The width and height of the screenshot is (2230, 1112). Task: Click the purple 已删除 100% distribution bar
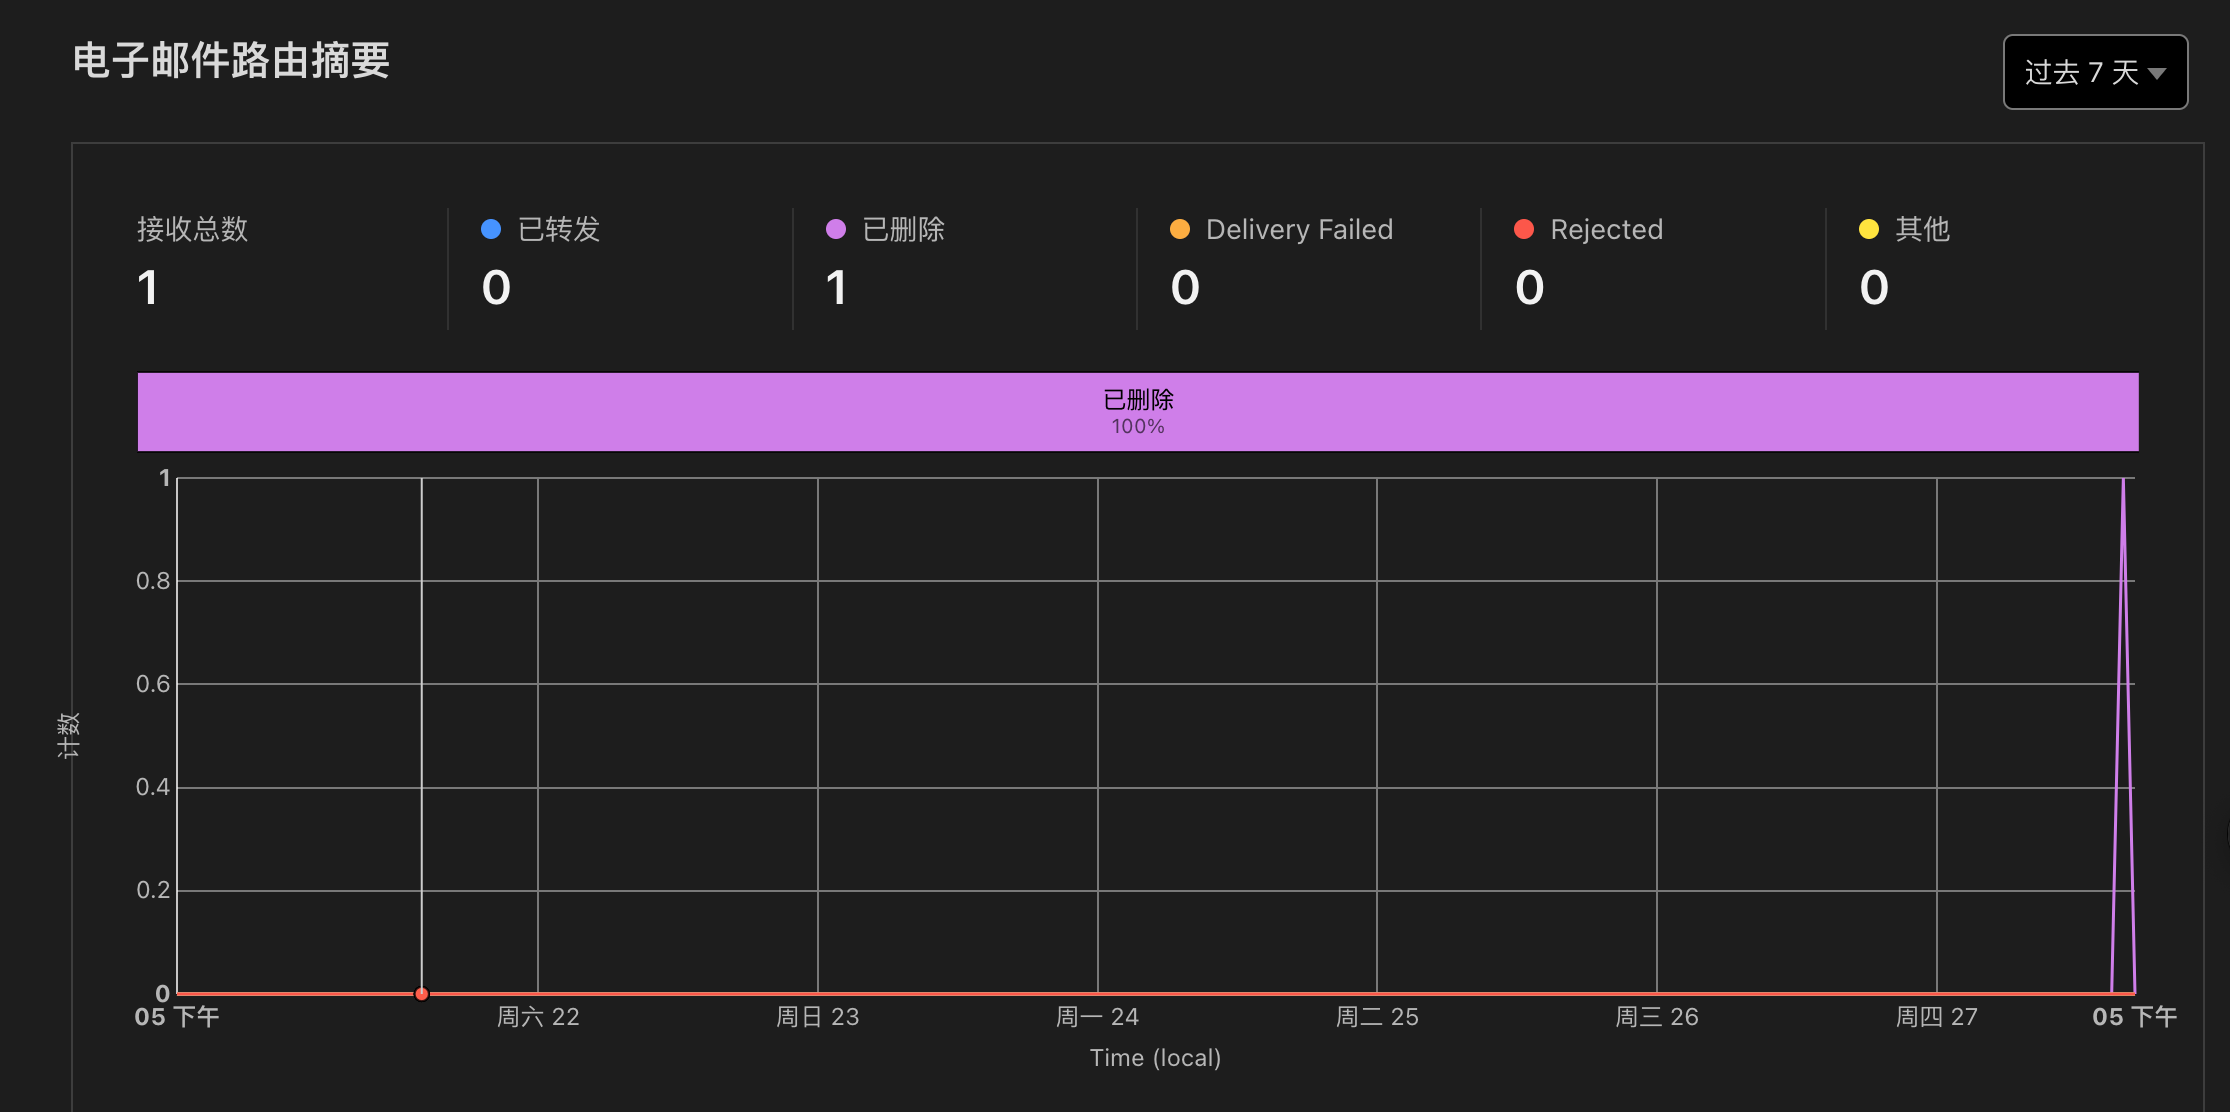(x=1138, y=412)
